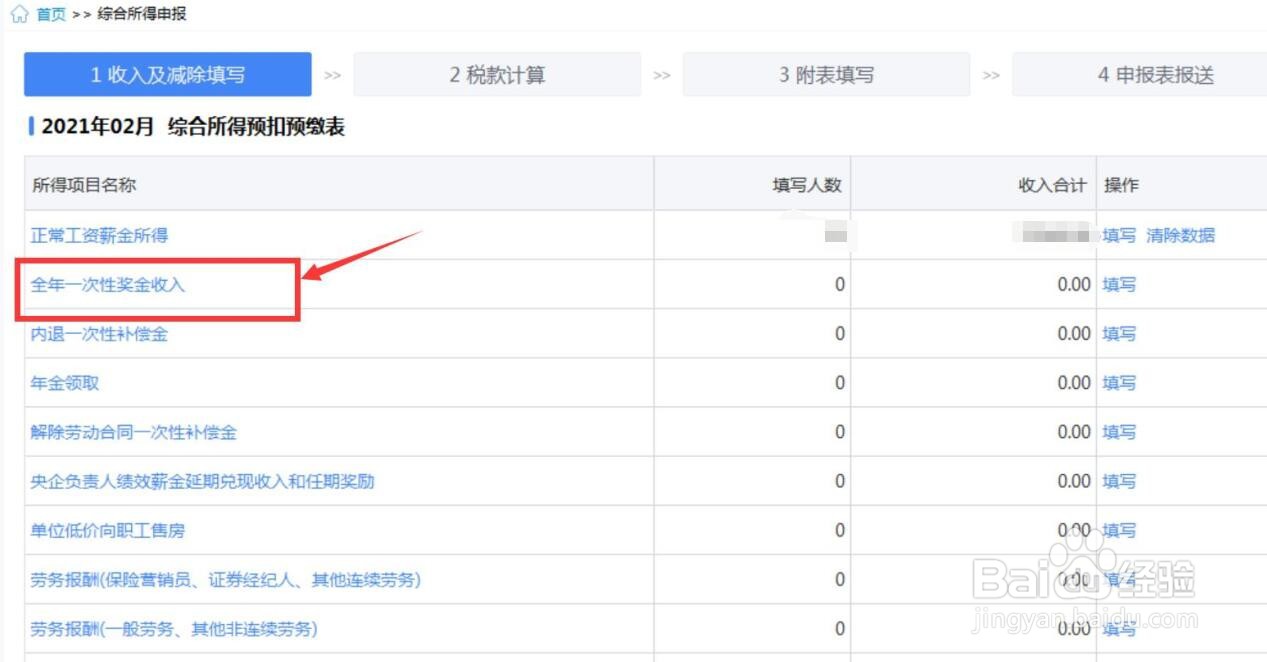Click 清除数据 for 正常工资薪金所得 row
This screenshot has width=1267, height=662.
(x=1181, y=236)
